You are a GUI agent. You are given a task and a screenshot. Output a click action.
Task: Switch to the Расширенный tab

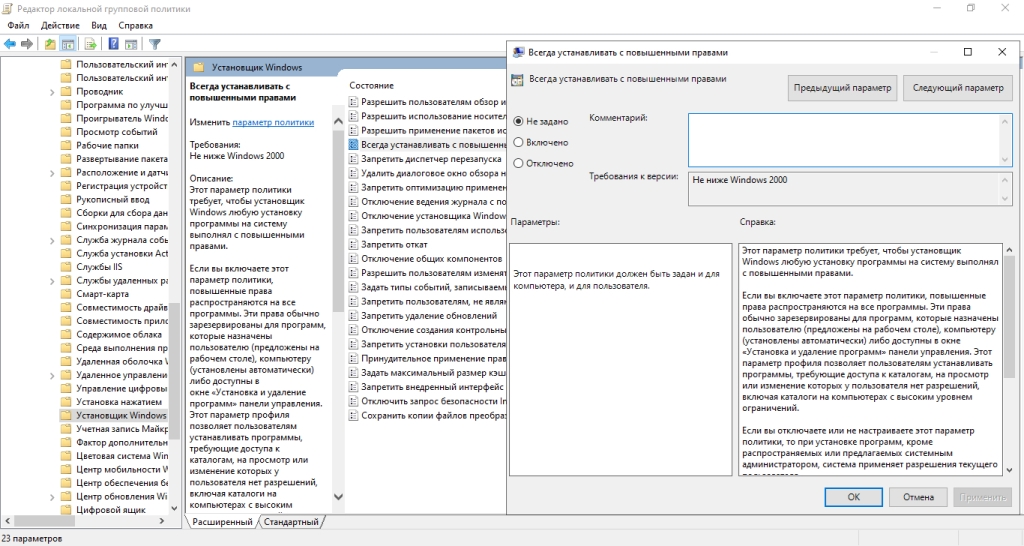(x=222, y=522)
